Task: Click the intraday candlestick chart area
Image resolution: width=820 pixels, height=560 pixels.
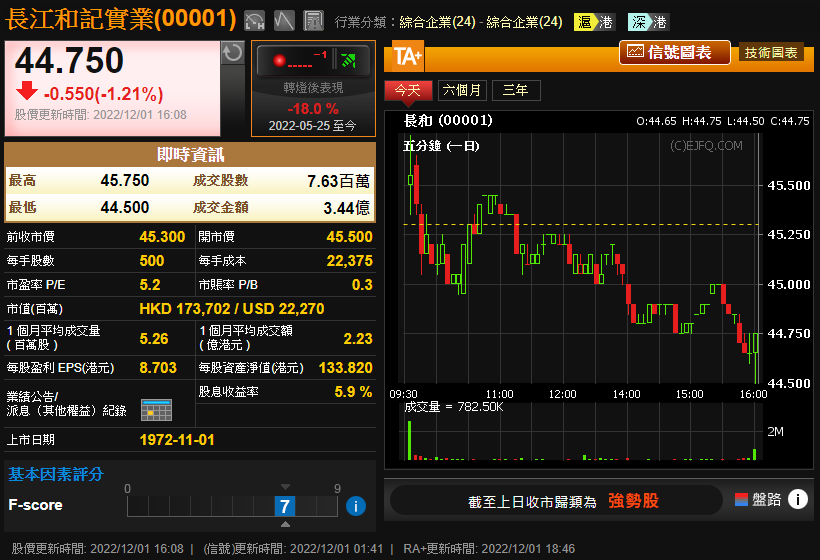Action: (580, 259)
